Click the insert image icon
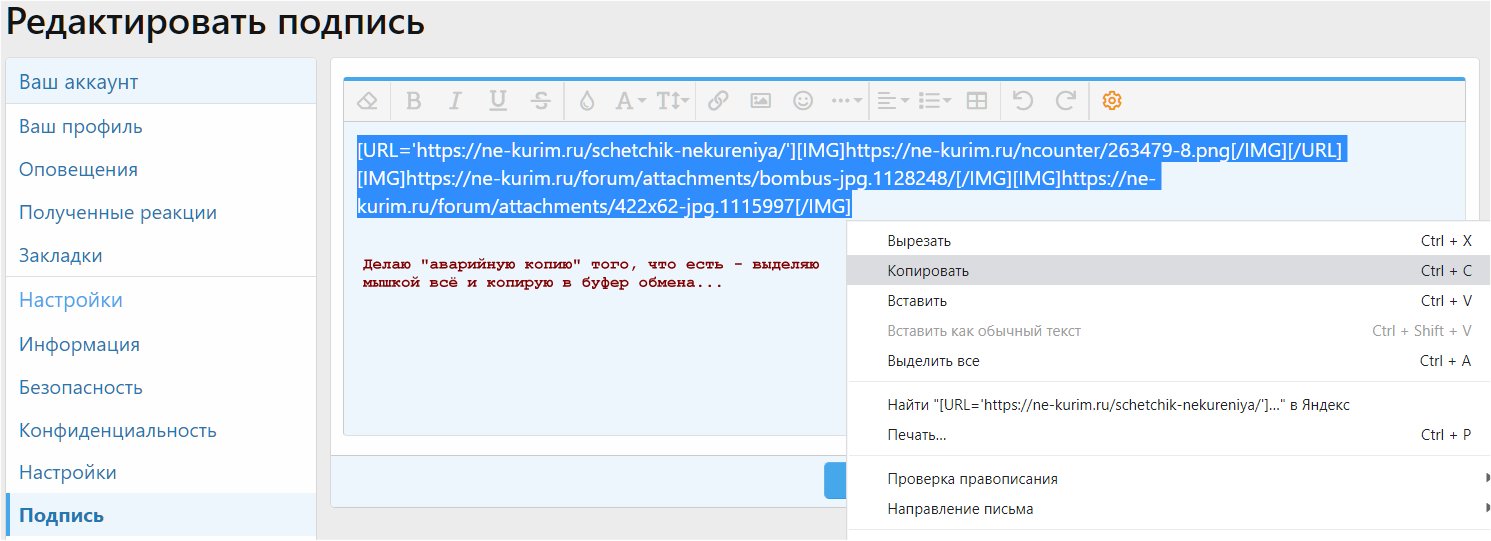Viewport: 1491px width, 541px height. point(760,101)
